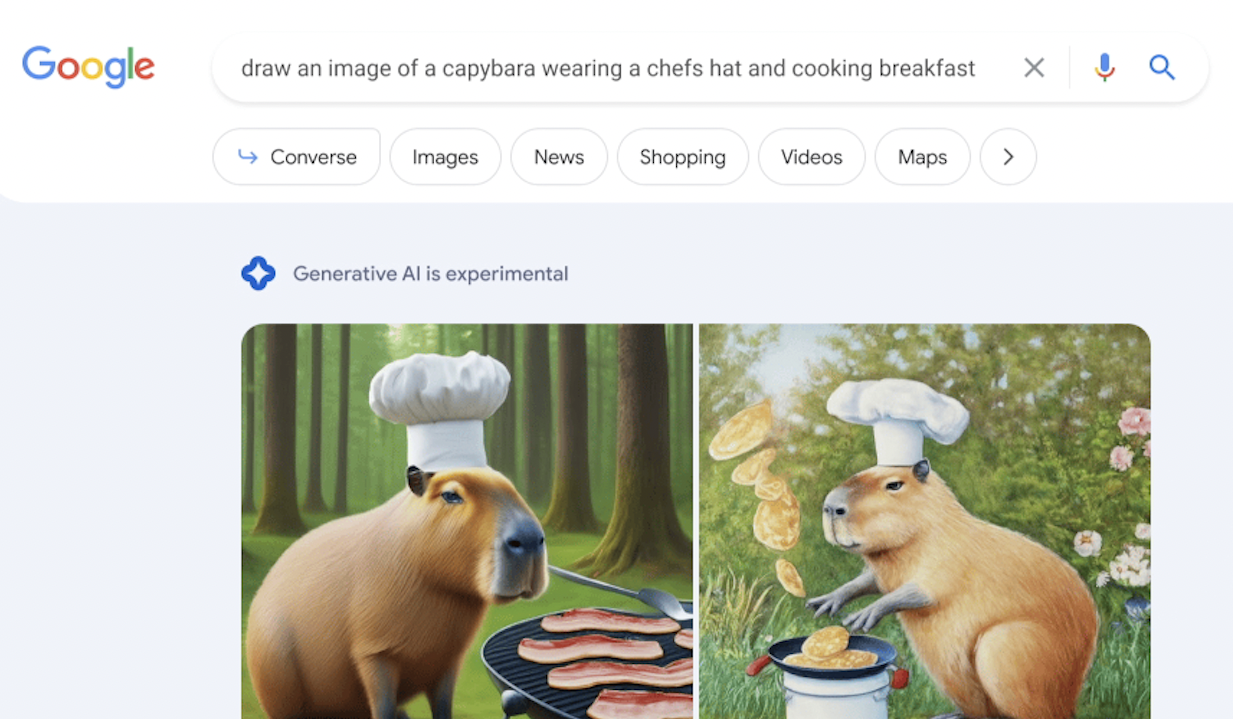Switch to the News filter
Screen dimensions: 1233x719
559,157
